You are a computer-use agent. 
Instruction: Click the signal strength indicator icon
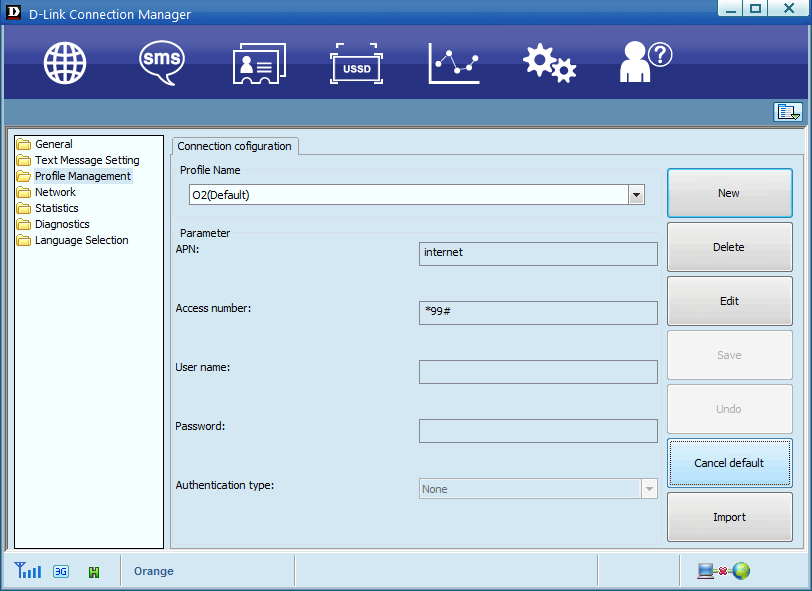(x=28, y=571)
